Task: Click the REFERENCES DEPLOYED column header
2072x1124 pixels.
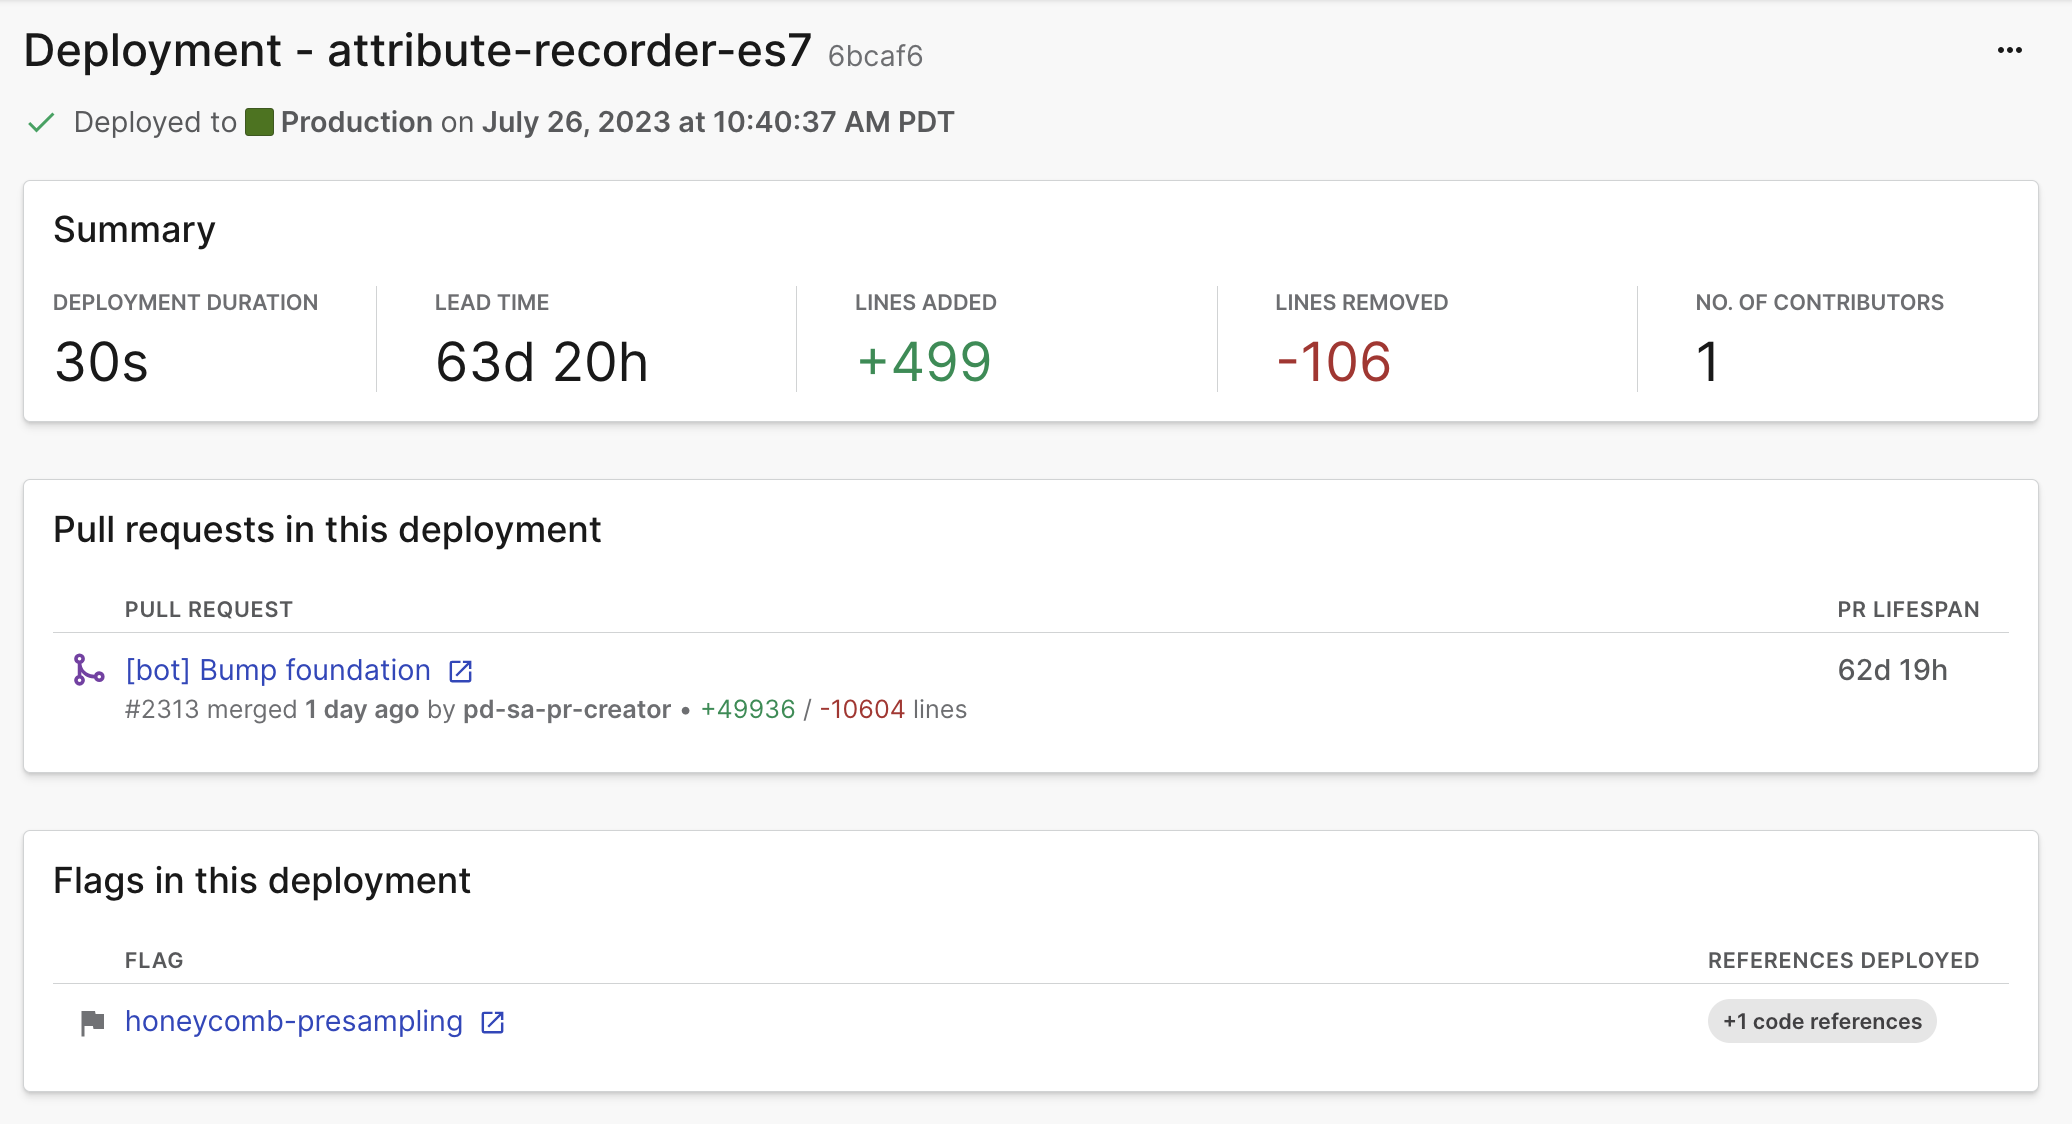Action: [1842, 961]
